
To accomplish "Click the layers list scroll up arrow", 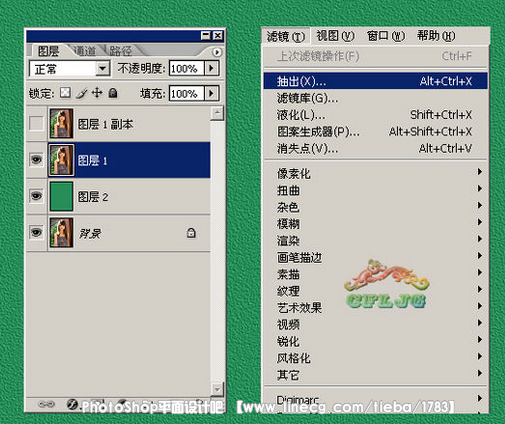I will pos(217,113).
